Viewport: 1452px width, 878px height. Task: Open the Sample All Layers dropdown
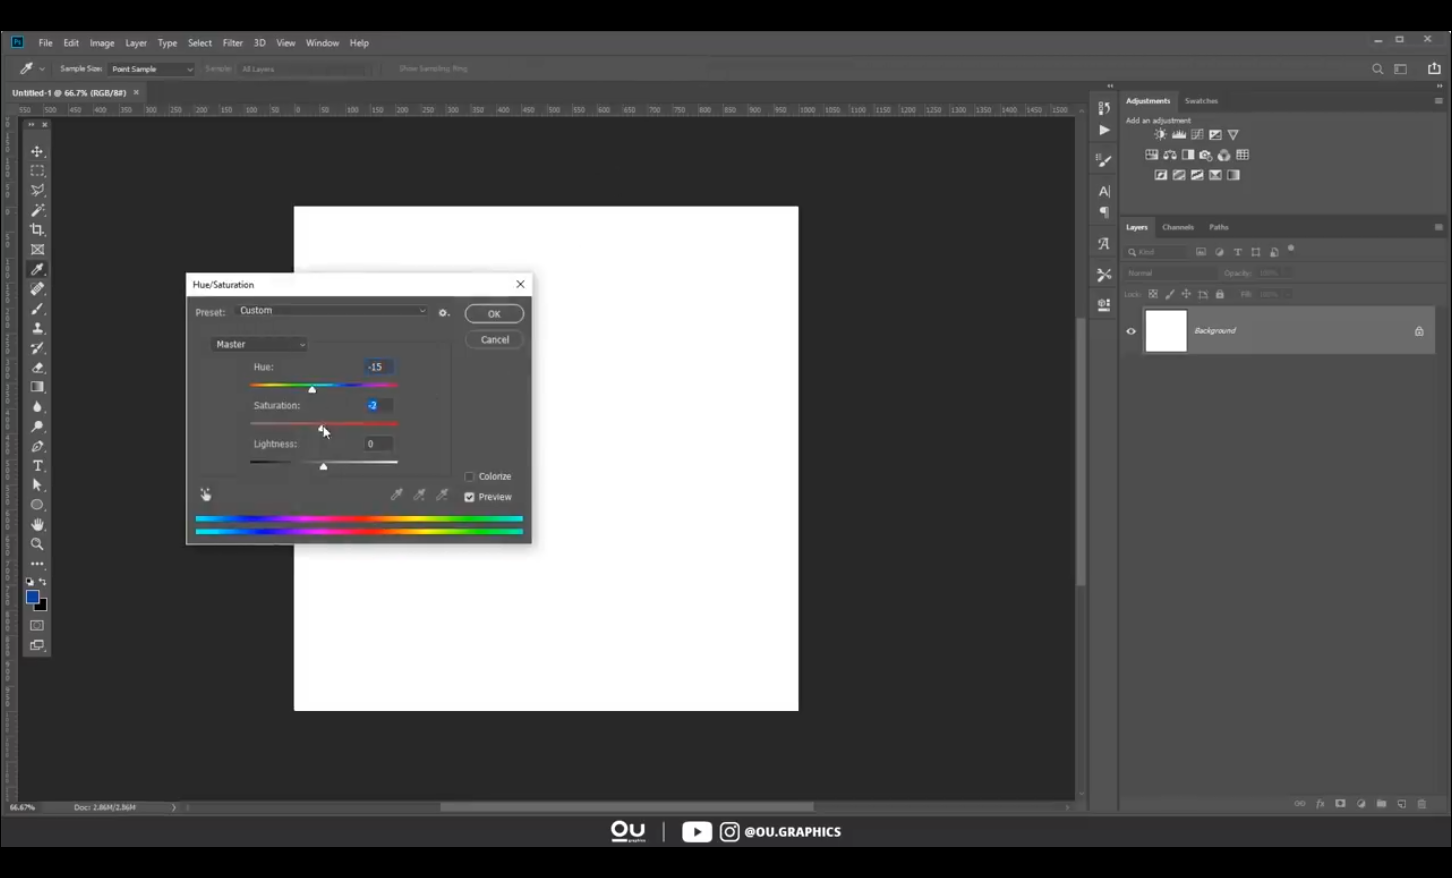tap(304, 69)
